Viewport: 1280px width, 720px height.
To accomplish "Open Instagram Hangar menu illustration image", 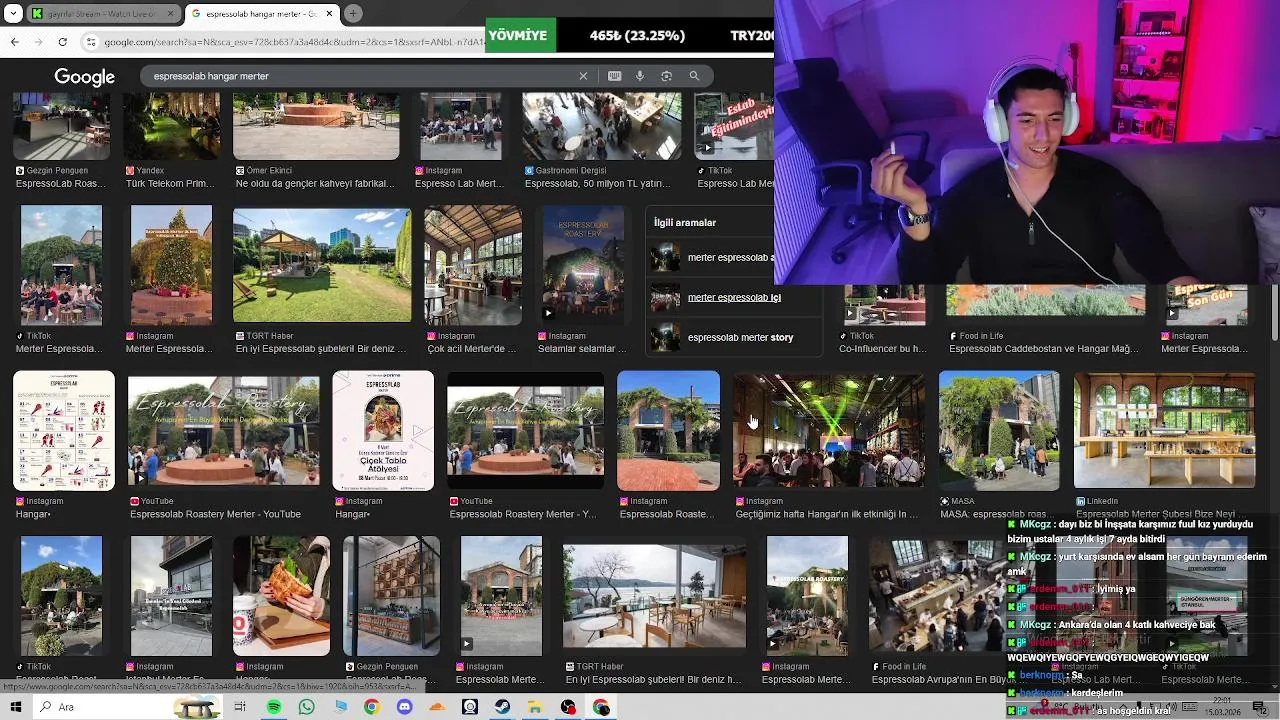I will tap(64, 431).
